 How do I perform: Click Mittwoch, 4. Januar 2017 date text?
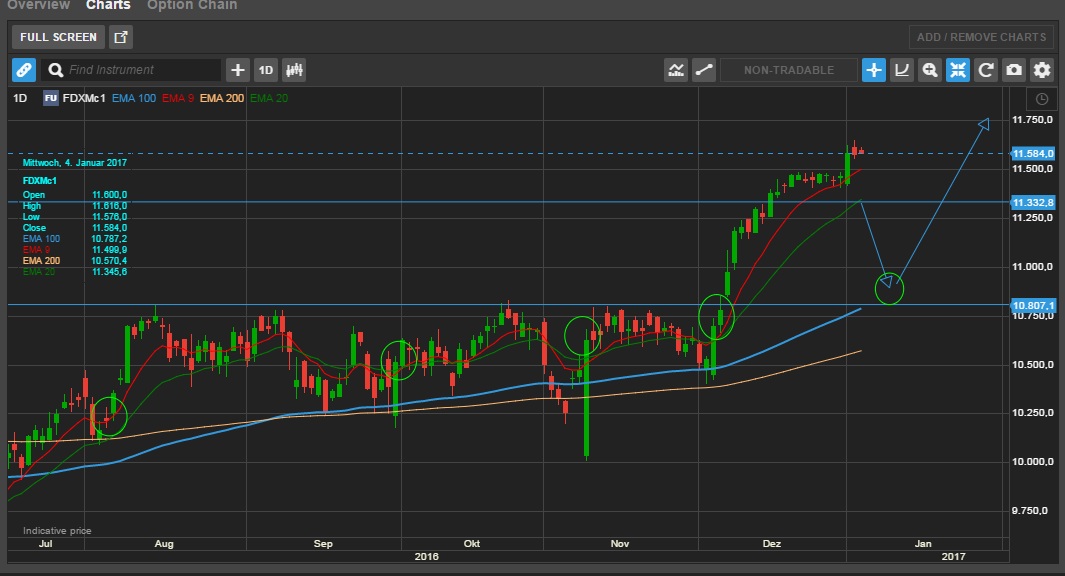[75, 163]
